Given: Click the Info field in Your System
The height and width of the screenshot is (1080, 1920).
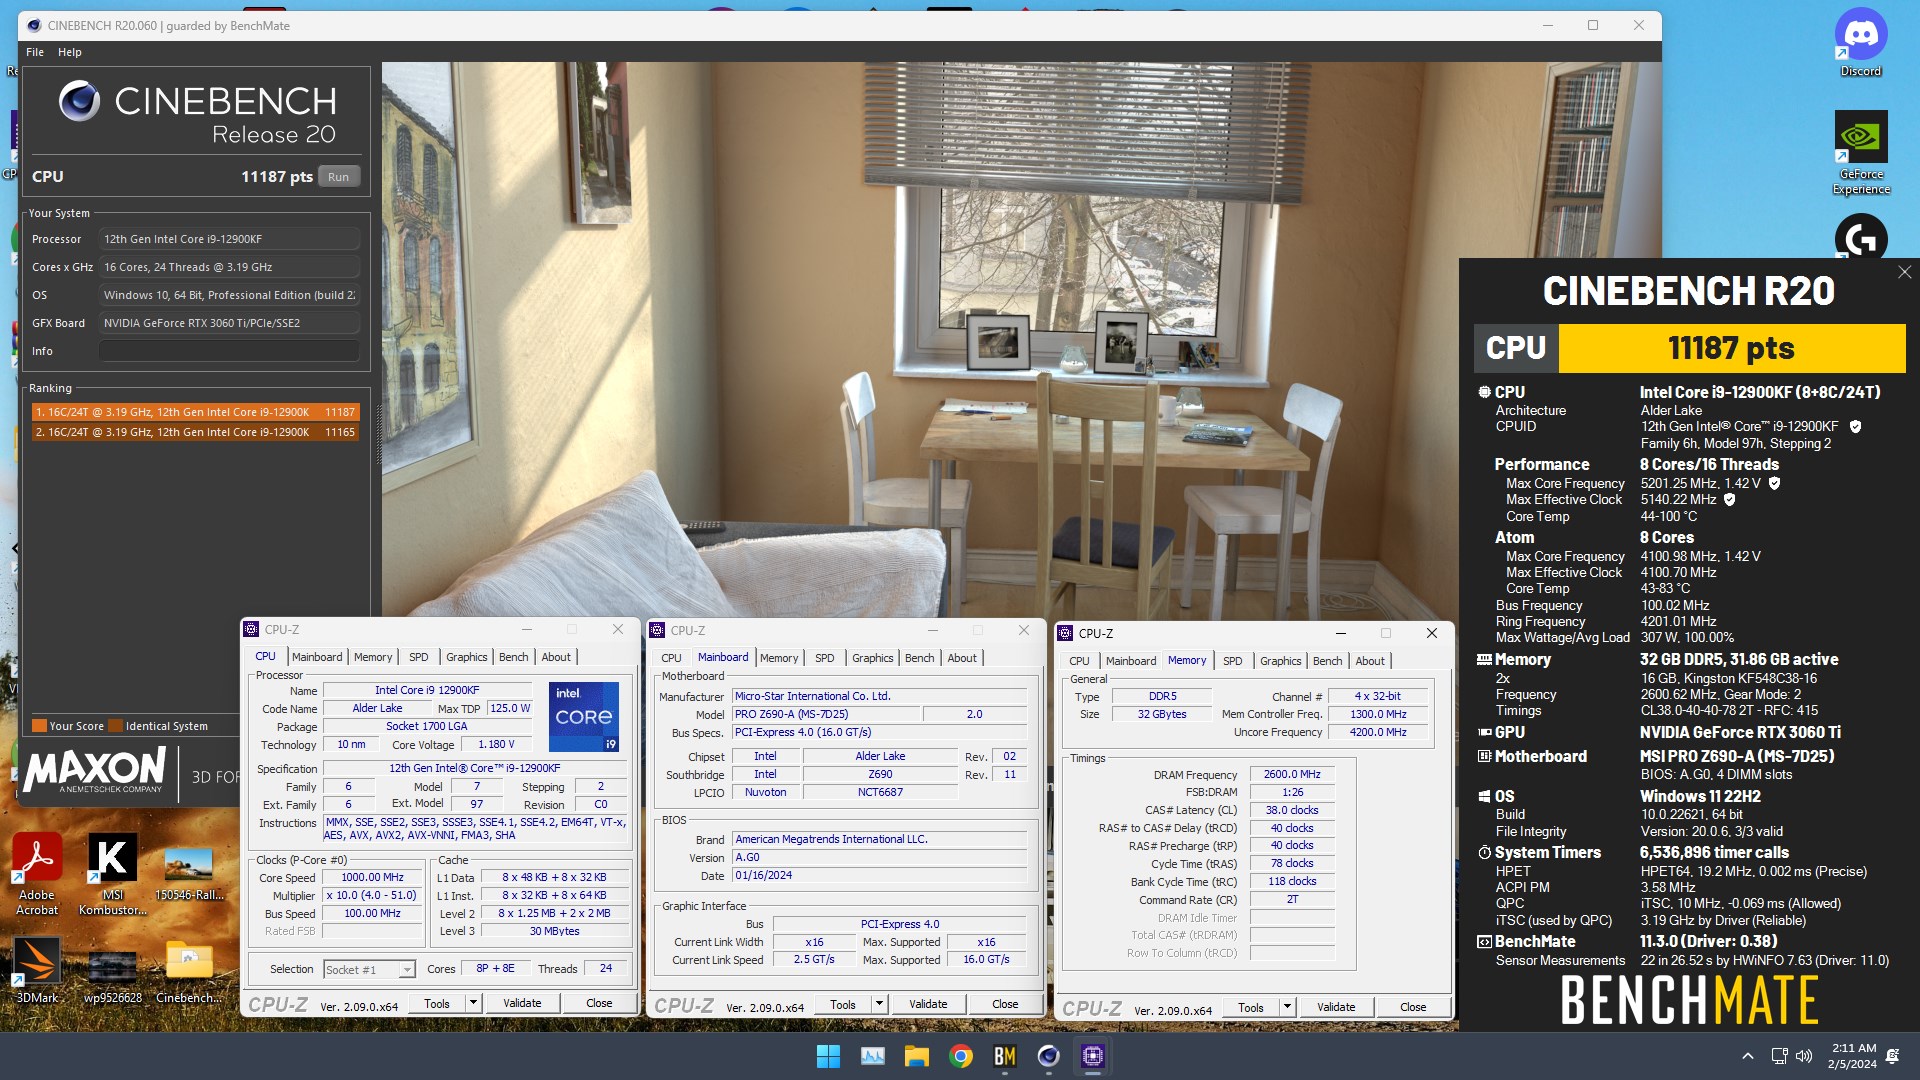Looking at the screenshot, I should (229, 351).
